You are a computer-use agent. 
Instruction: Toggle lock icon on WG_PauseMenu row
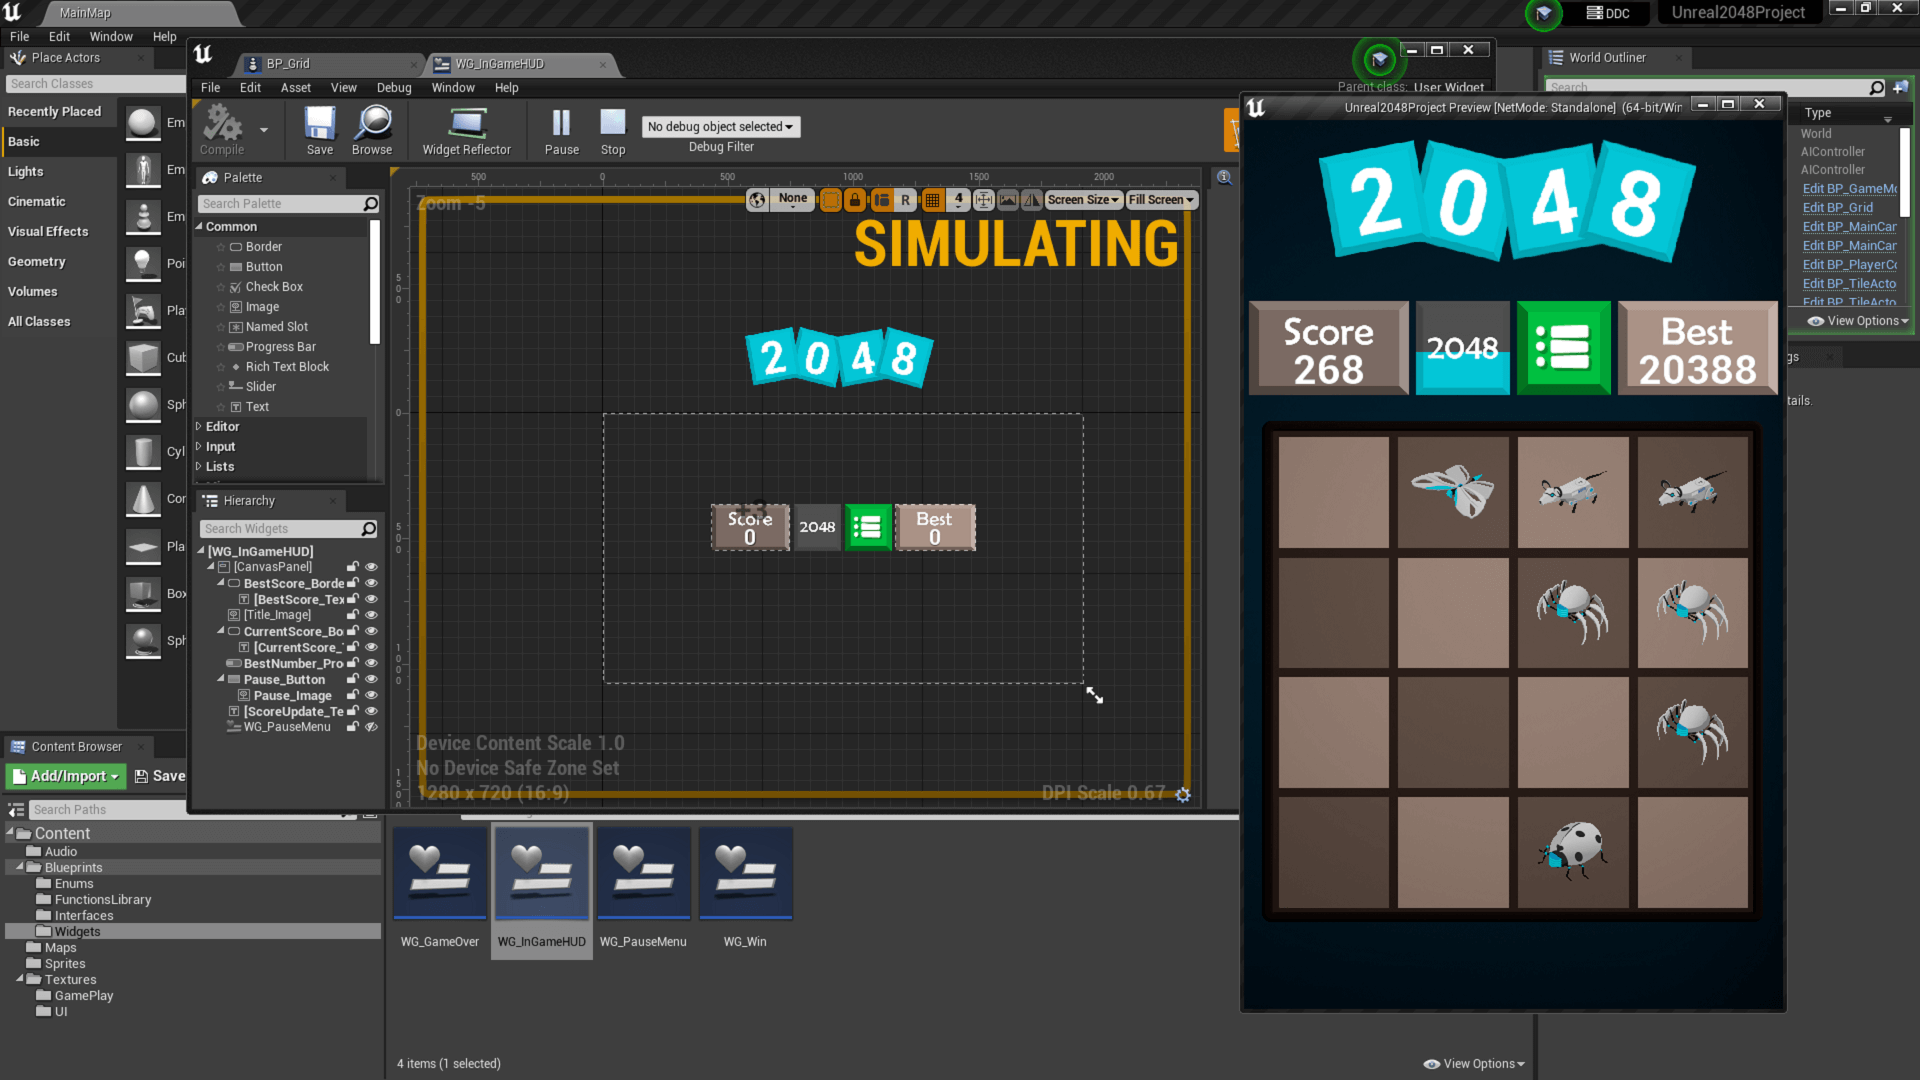click(x=352, y=727)
